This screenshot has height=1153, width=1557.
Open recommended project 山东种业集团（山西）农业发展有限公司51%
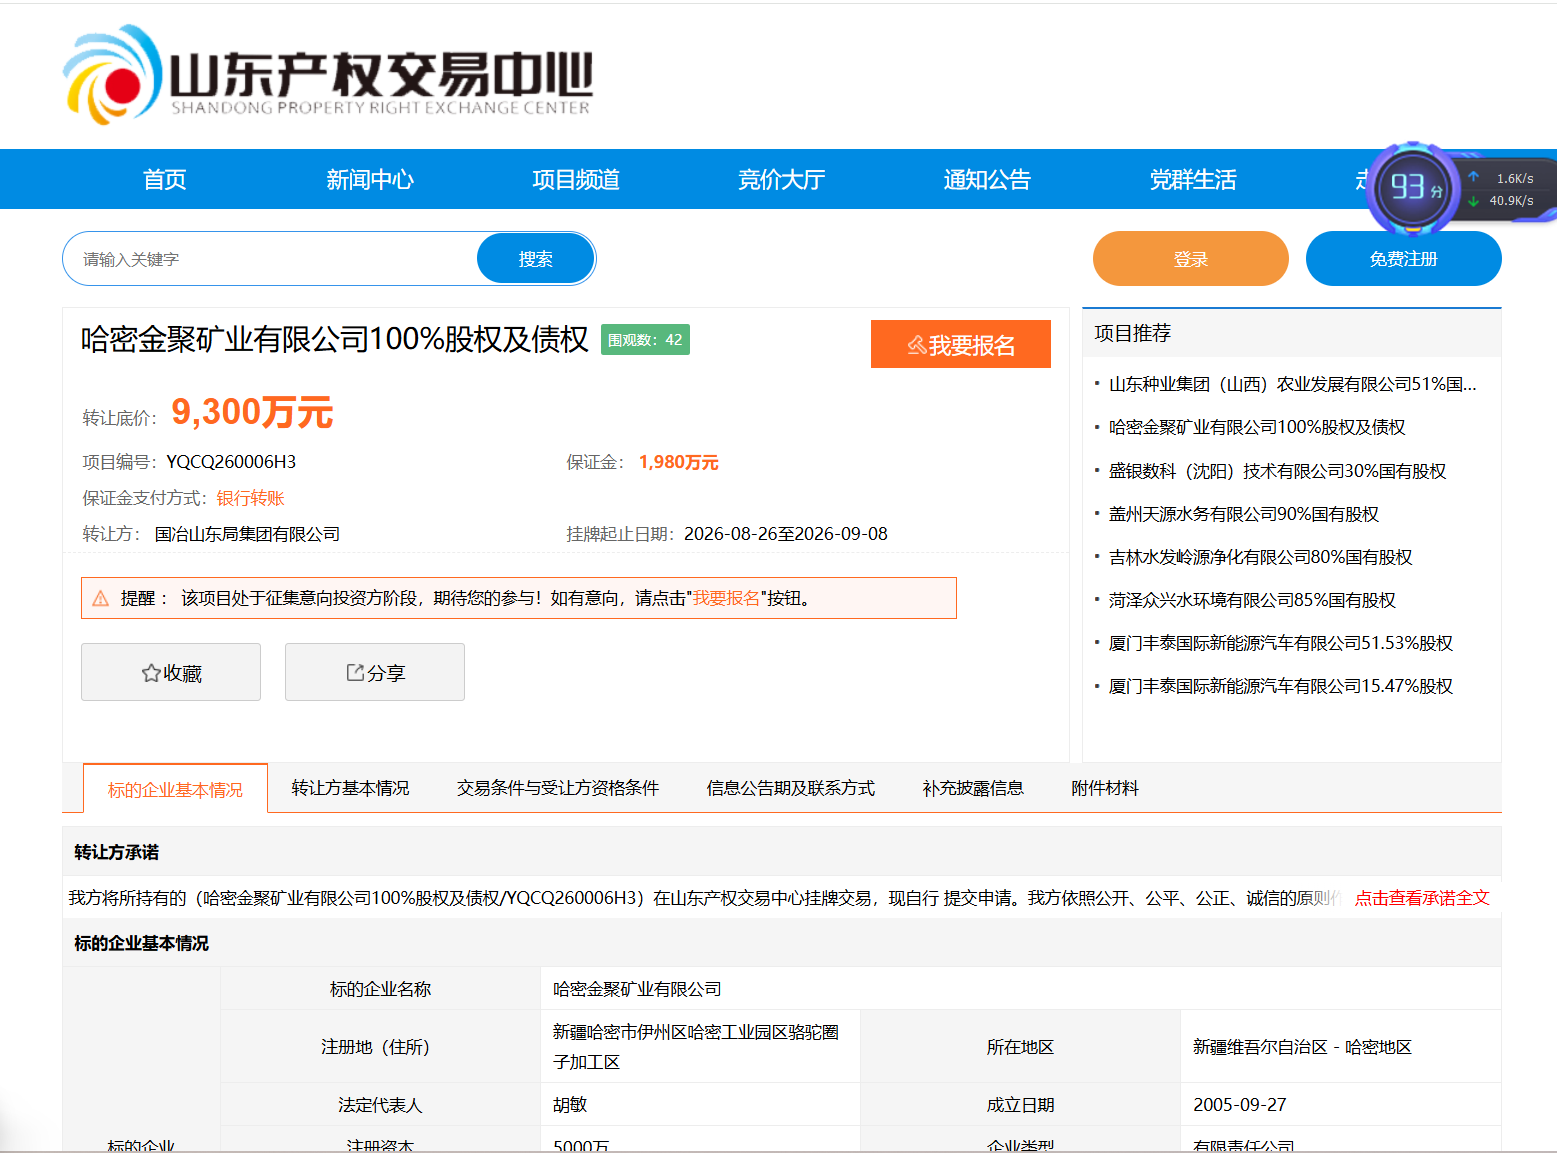(1292, 384)
